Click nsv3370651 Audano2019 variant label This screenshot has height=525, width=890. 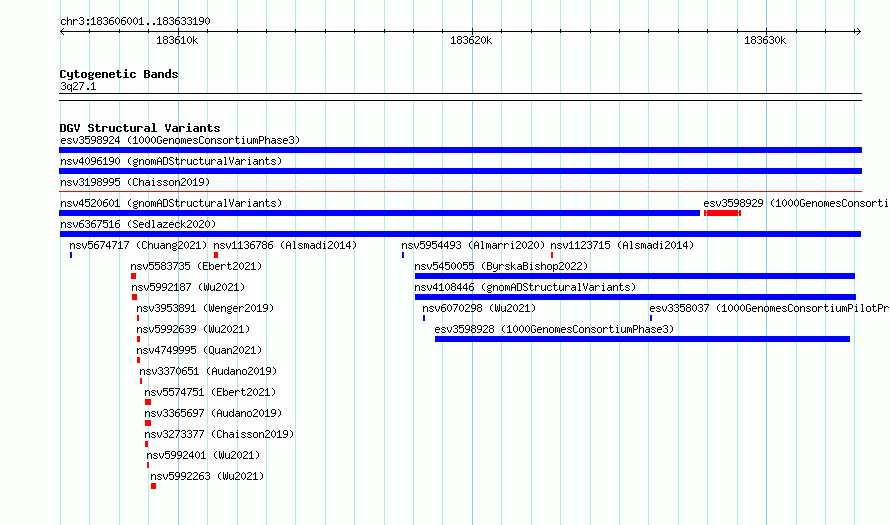click(208, 371)
